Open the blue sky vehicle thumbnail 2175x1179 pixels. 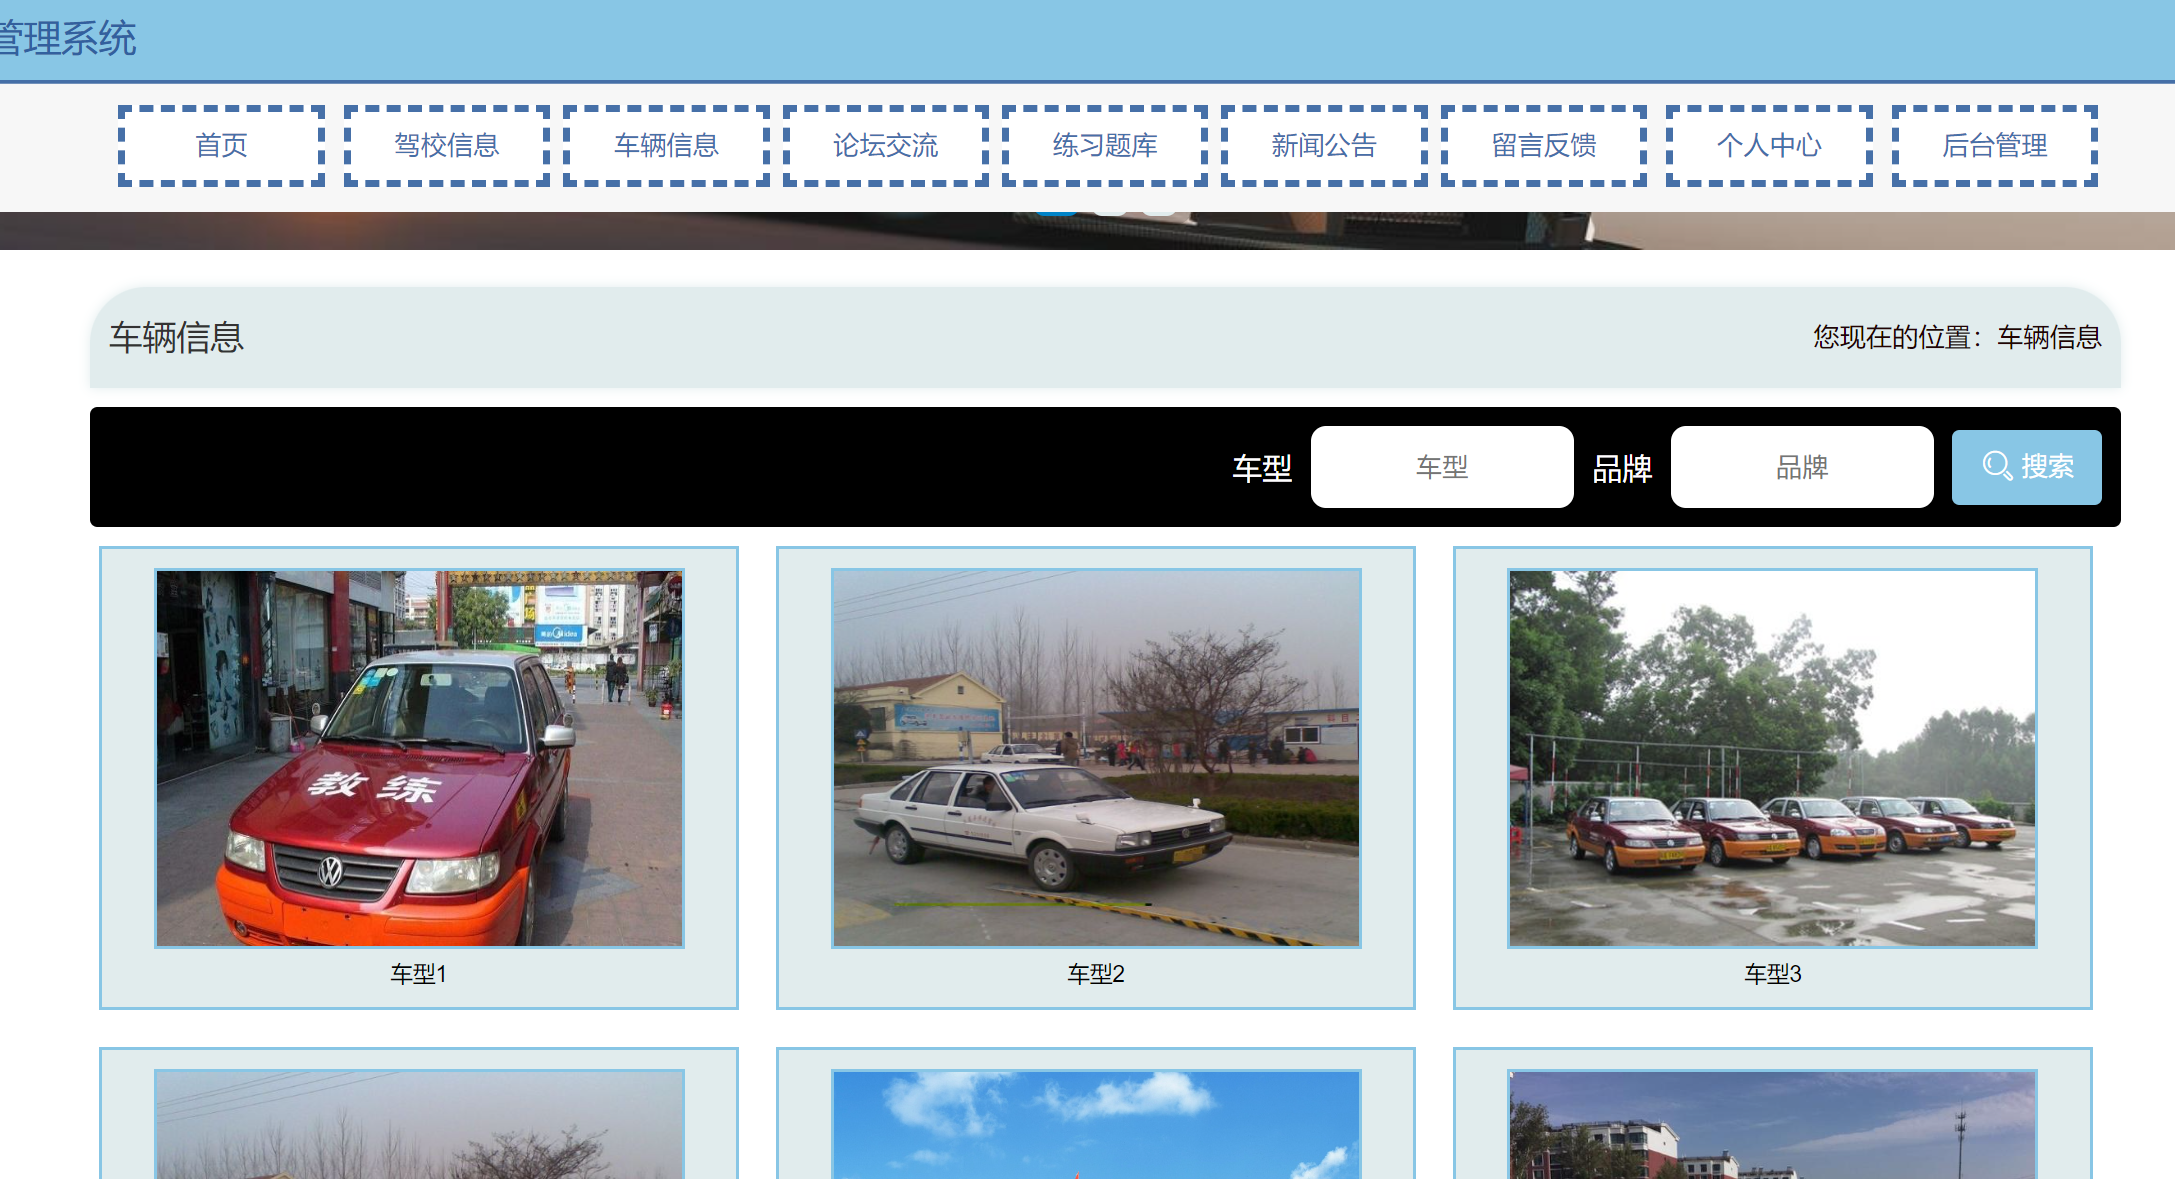click(x=1096, y=1124)
